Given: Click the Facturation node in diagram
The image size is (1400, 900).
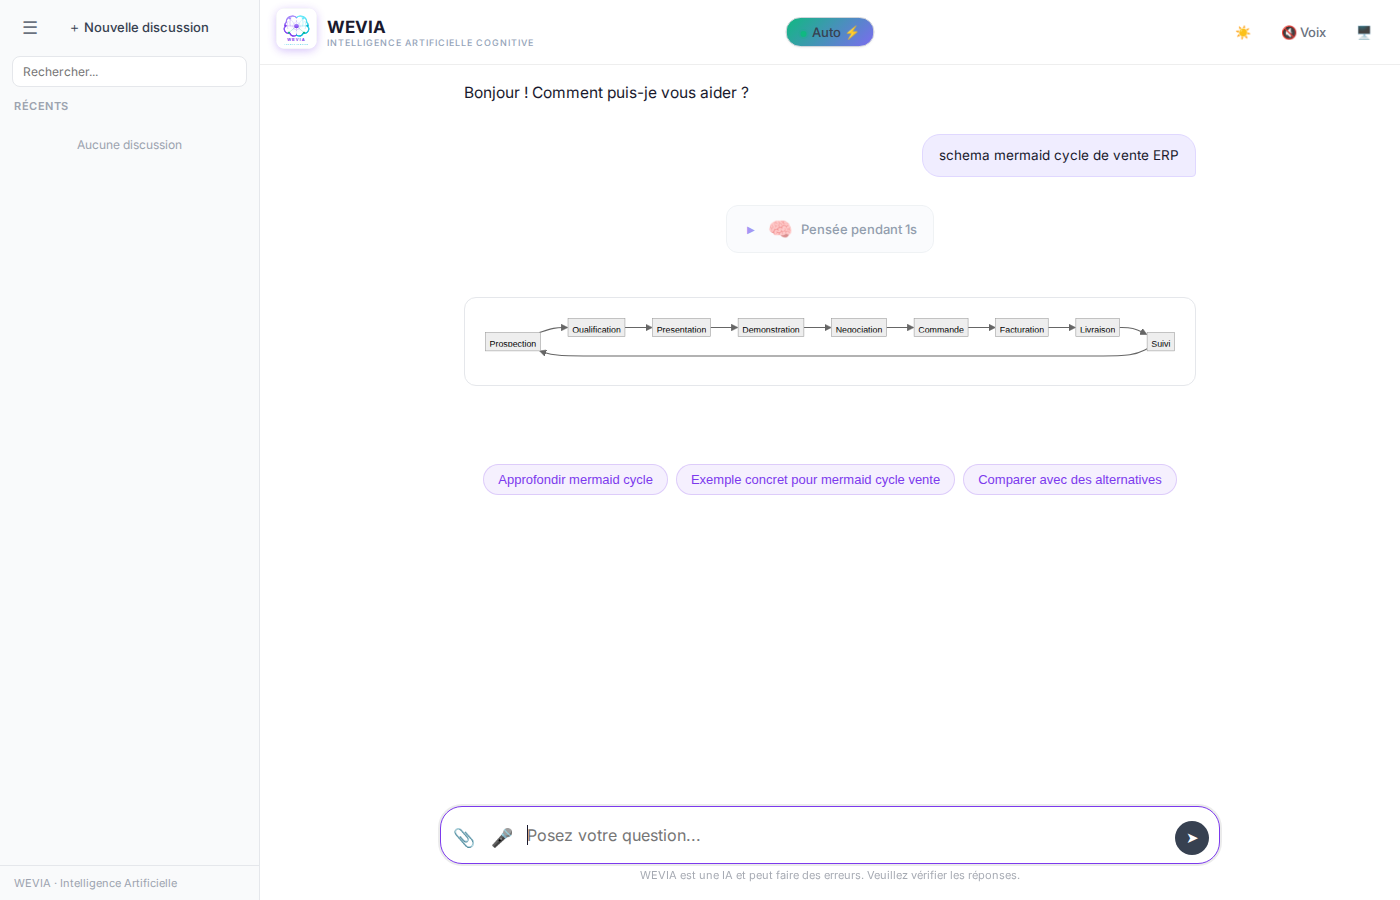Looking at the screenshot, I should [1021, 328].
